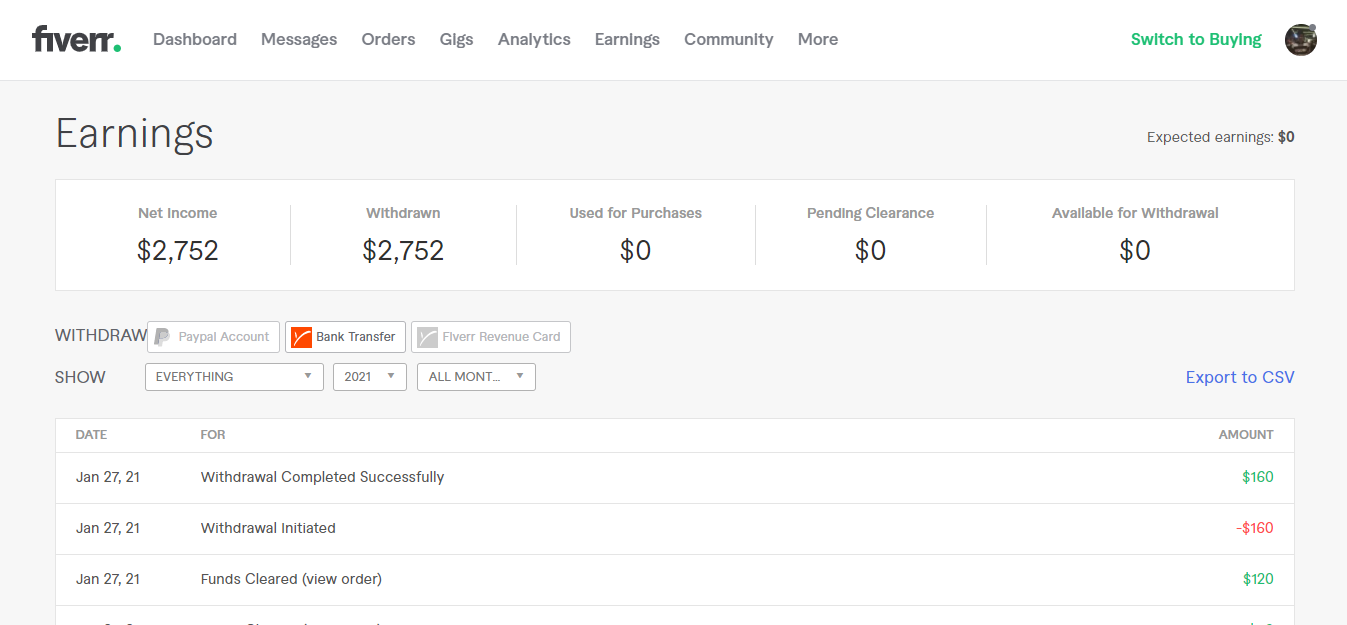View the Analytics page
This screenshot has height=625, width=1347.
[x=534, y=40]
